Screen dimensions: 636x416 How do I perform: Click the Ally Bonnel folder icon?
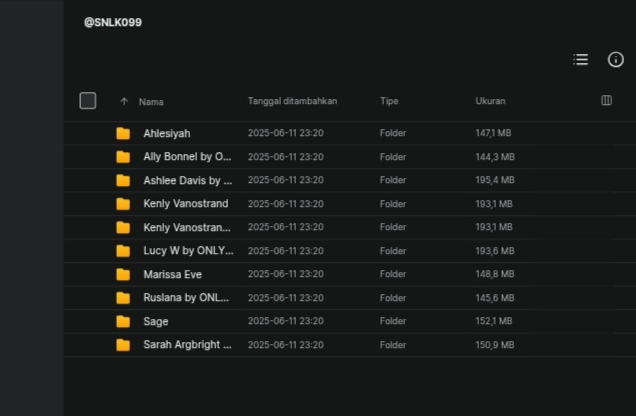coord(123,157)
